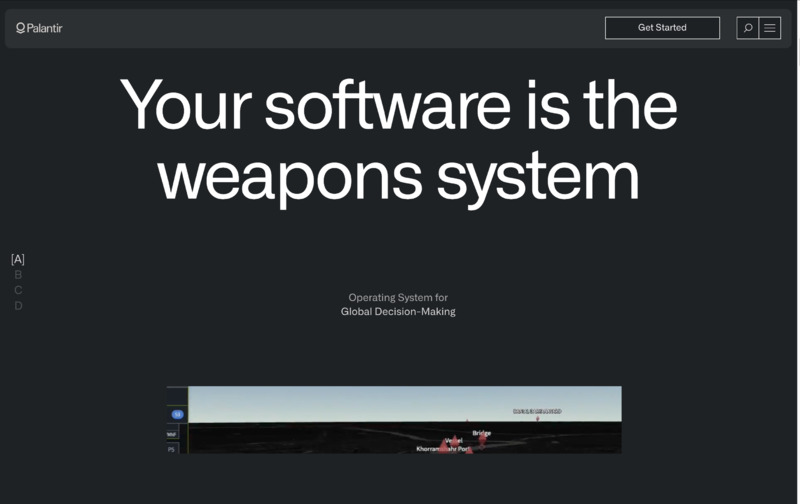This screenshot has width=800, height=504.
Task: Select the PS label in map sidebar
Action: click(172, 449)
